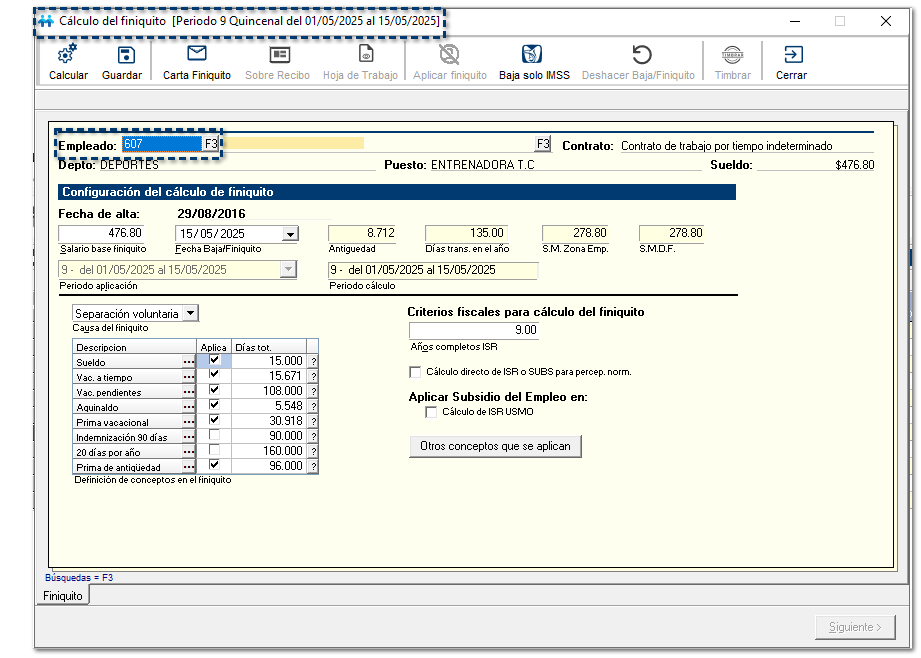The width and height of the screenshot is (921, 658).
Task: Click the Empleado number input field
Action: point(160,144)
